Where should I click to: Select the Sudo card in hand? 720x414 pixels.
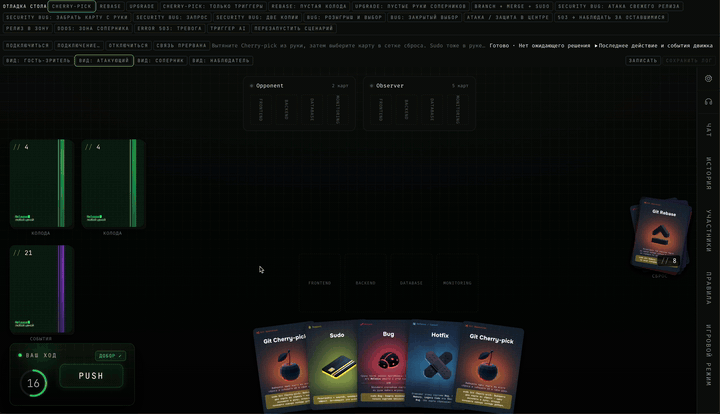(334, 367)
